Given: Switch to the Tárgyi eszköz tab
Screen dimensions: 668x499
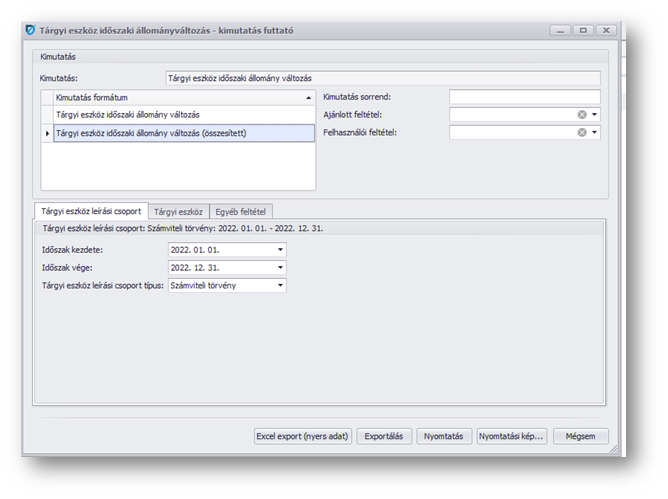Looking at the screenshot, I should tap(178, 212).
